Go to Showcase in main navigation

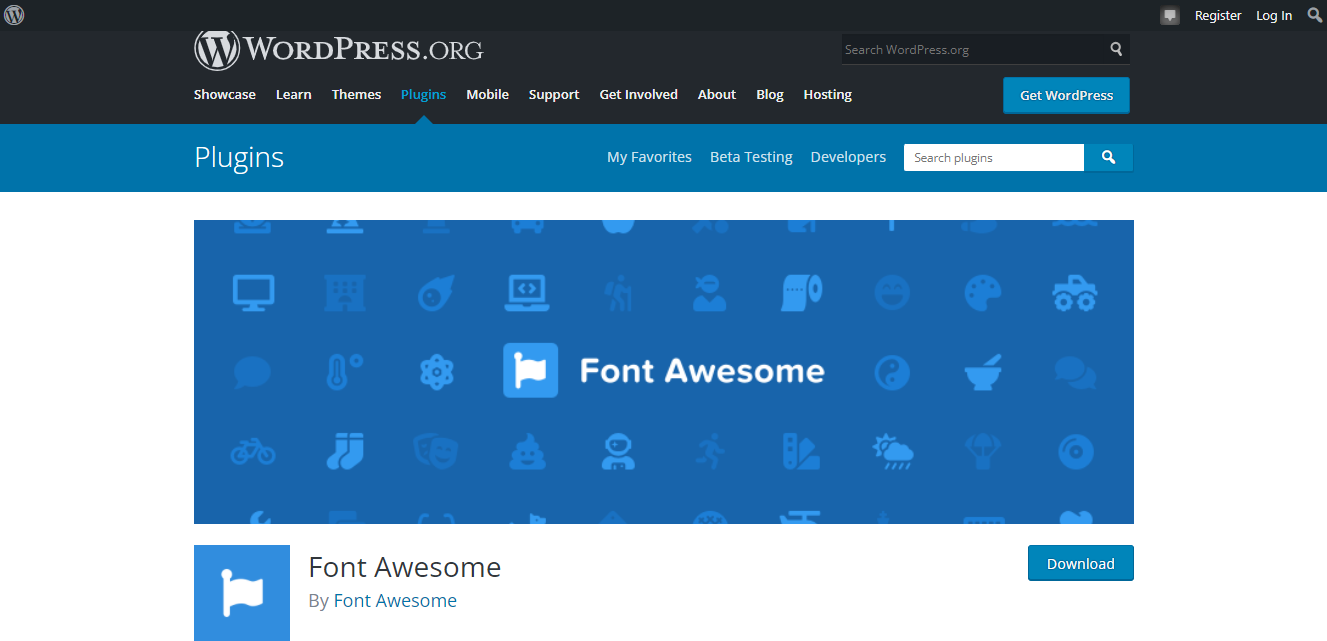click(x=225, y=94)
